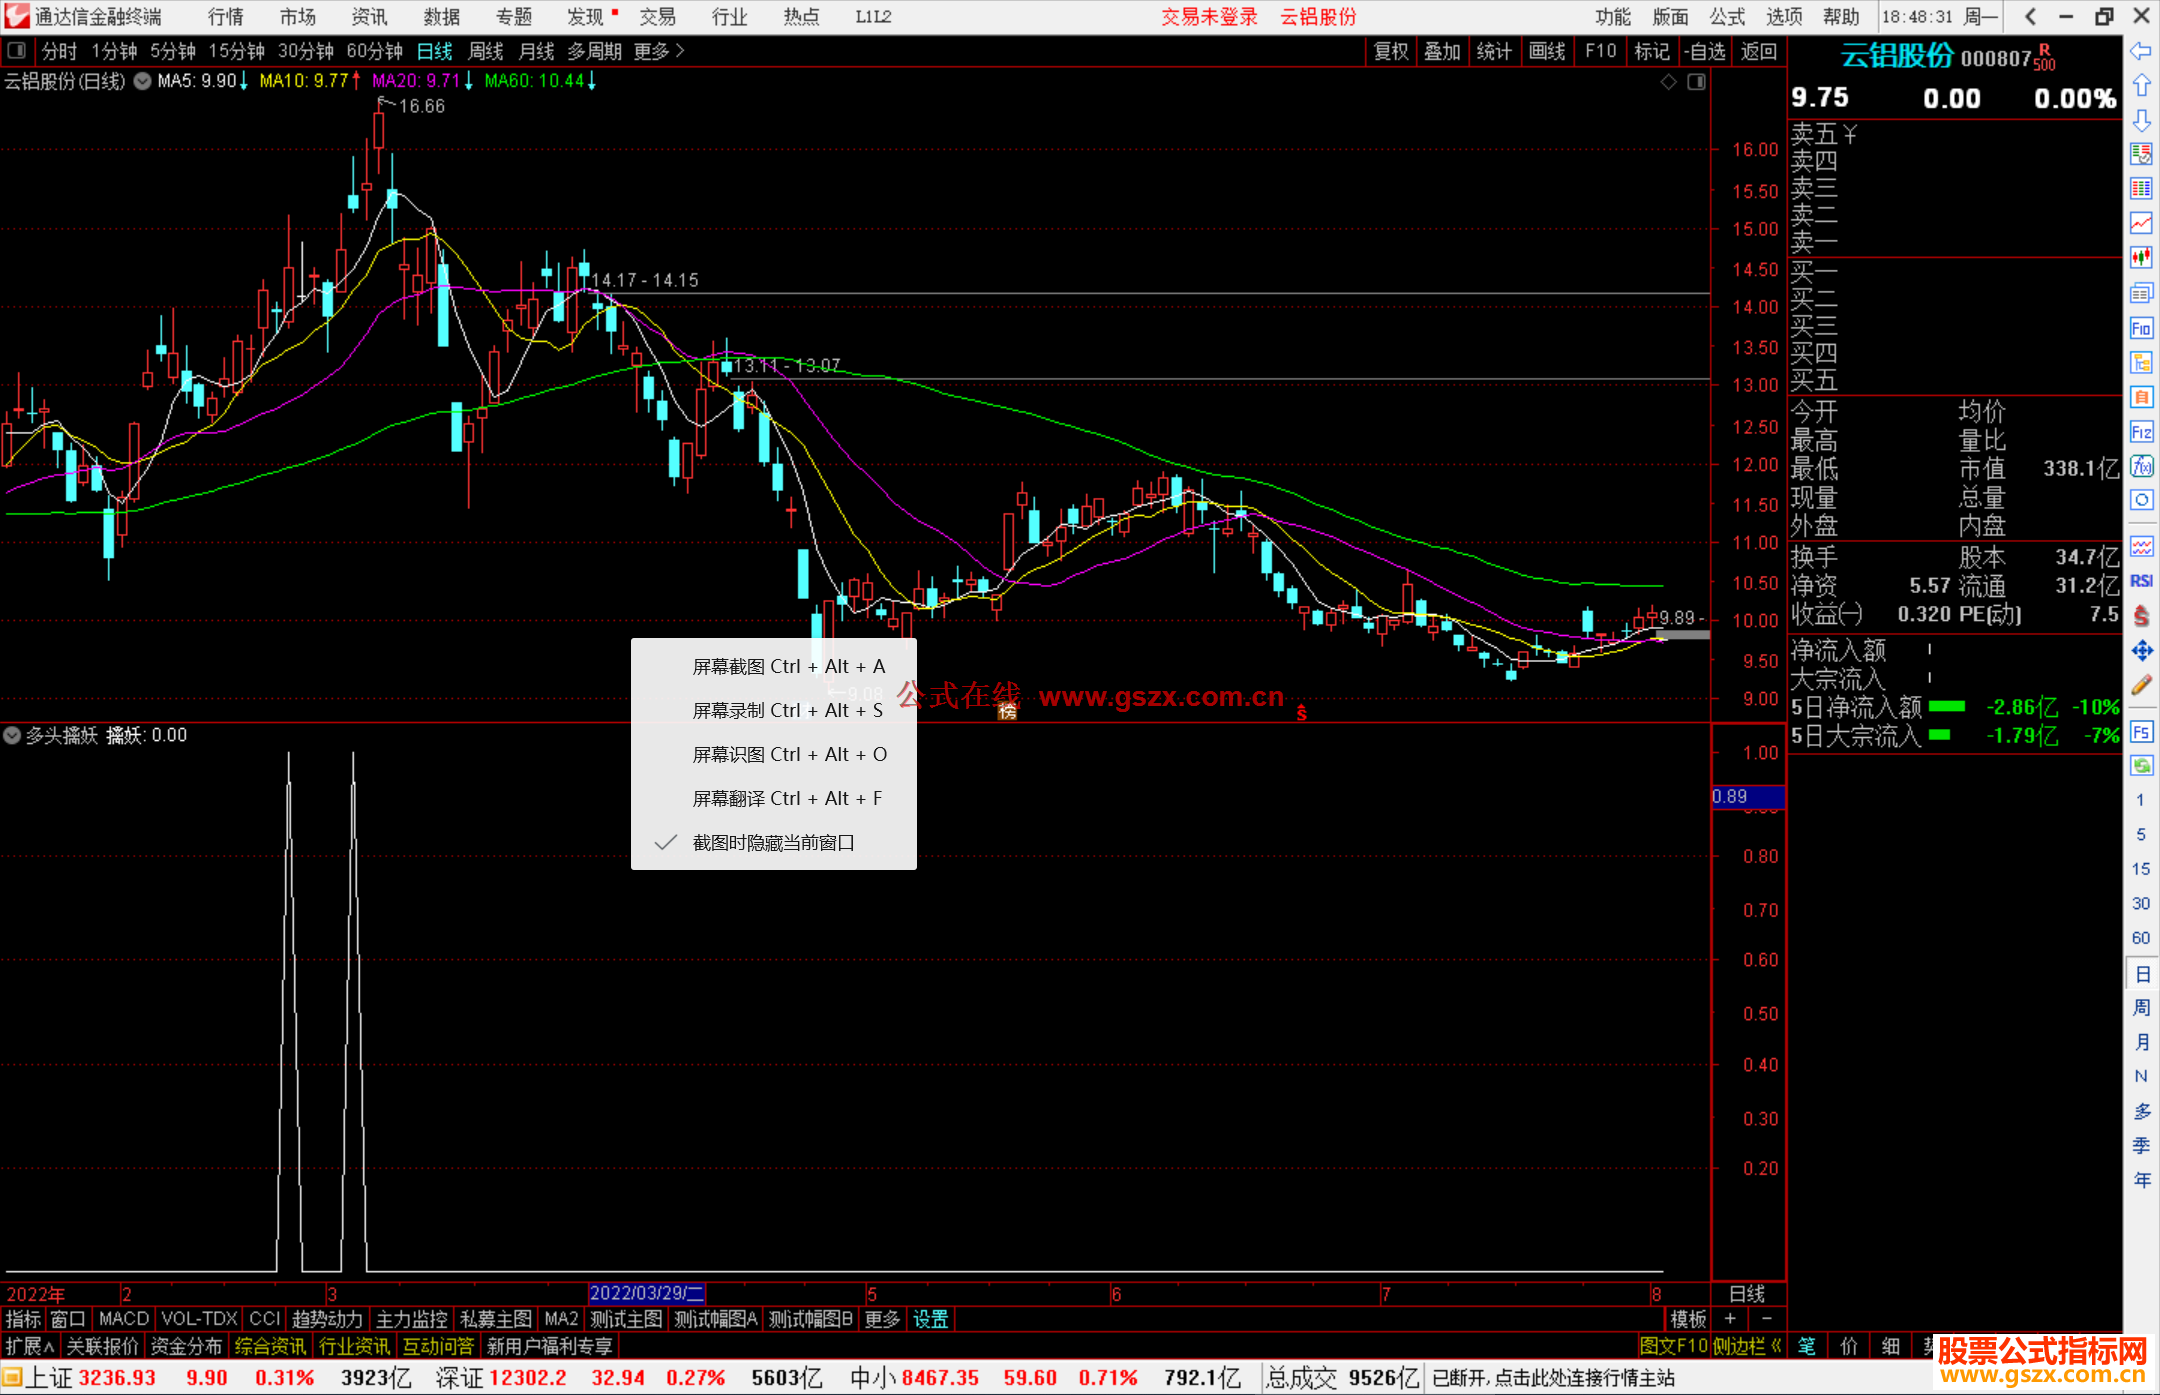The width and height of the screenshot is (2160, 1395).
Task: Open the 公式 menu in title bar
Action: (1727, 17)
